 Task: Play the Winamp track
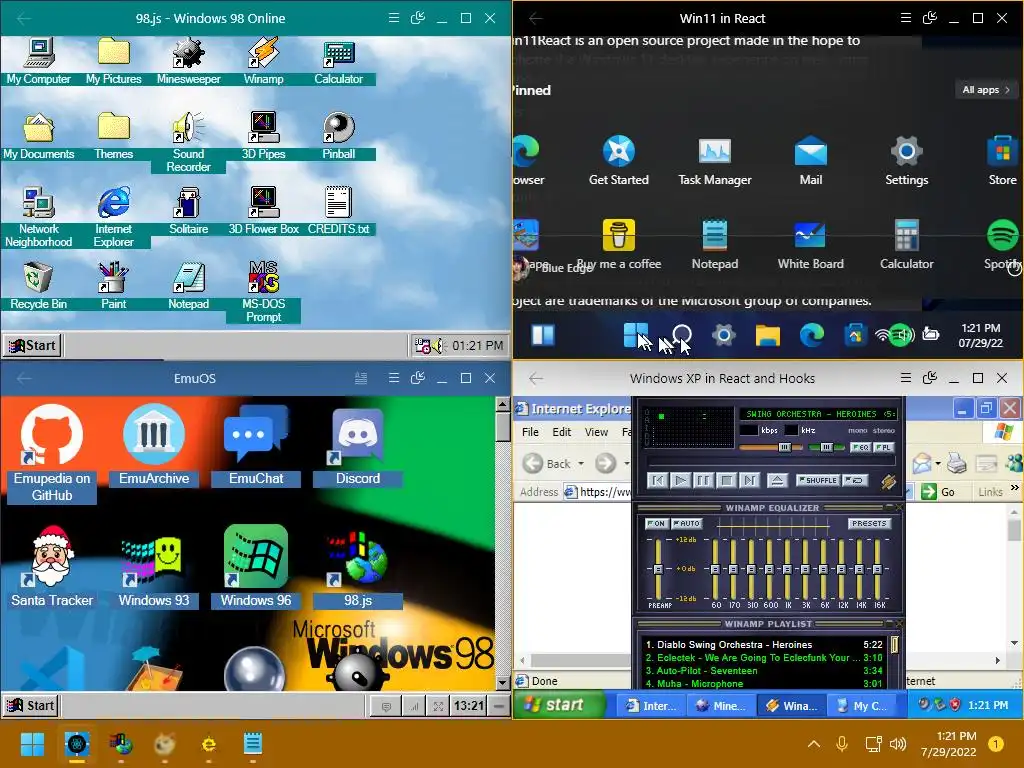[x=680, y=481]
